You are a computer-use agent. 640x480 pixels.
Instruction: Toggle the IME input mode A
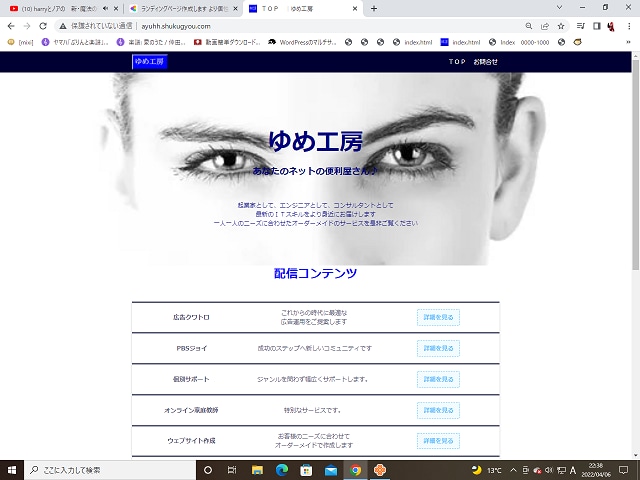tap(573, 470)
